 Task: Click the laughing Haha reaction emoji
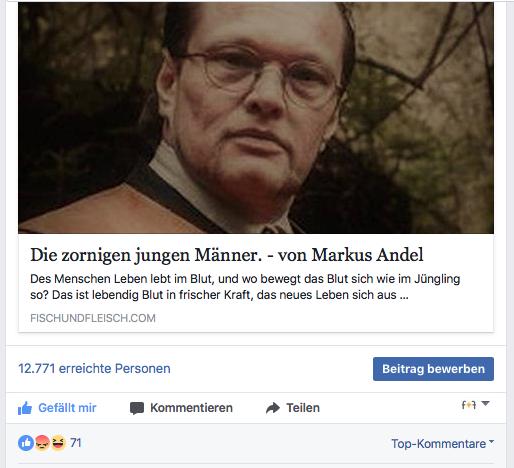click(58, 443)
